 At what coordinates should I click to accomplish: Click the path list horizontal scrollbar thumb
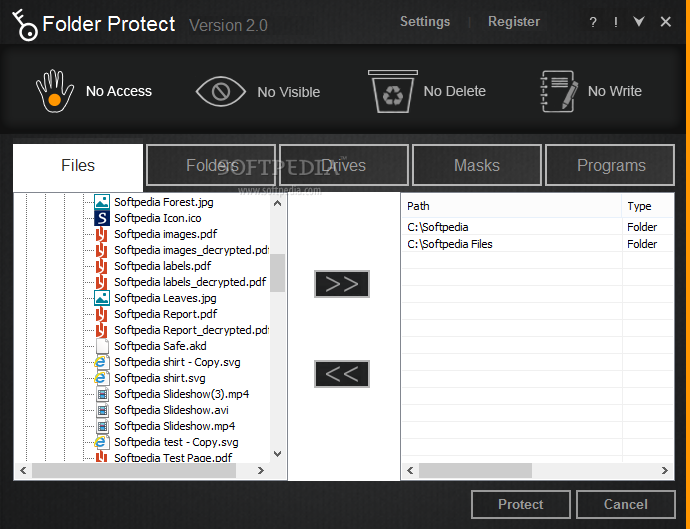pos(475,470)
